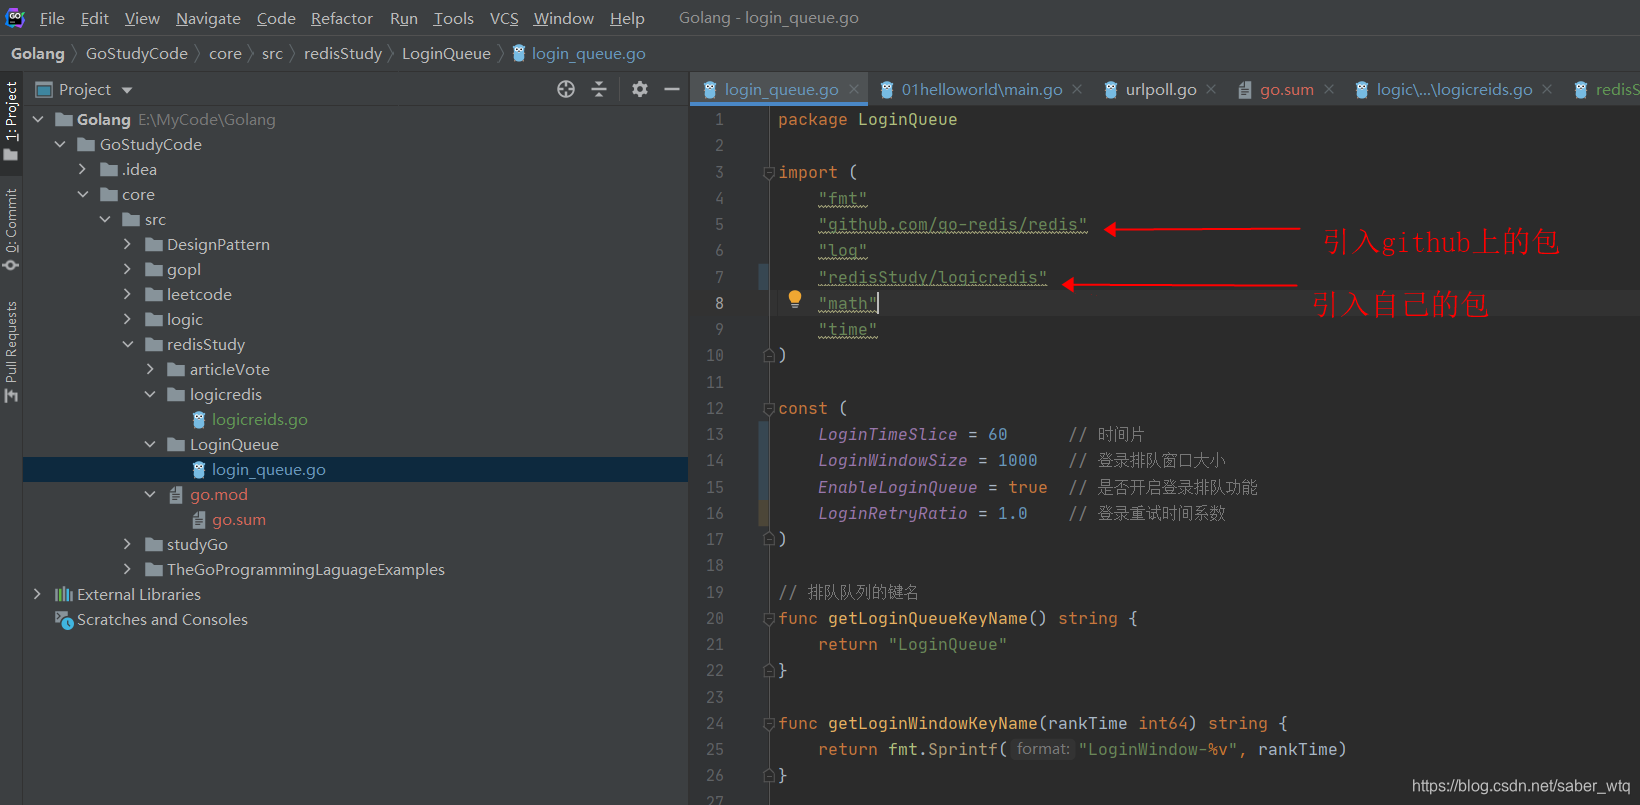Open the Pull Requests tool window

(11, 352)
